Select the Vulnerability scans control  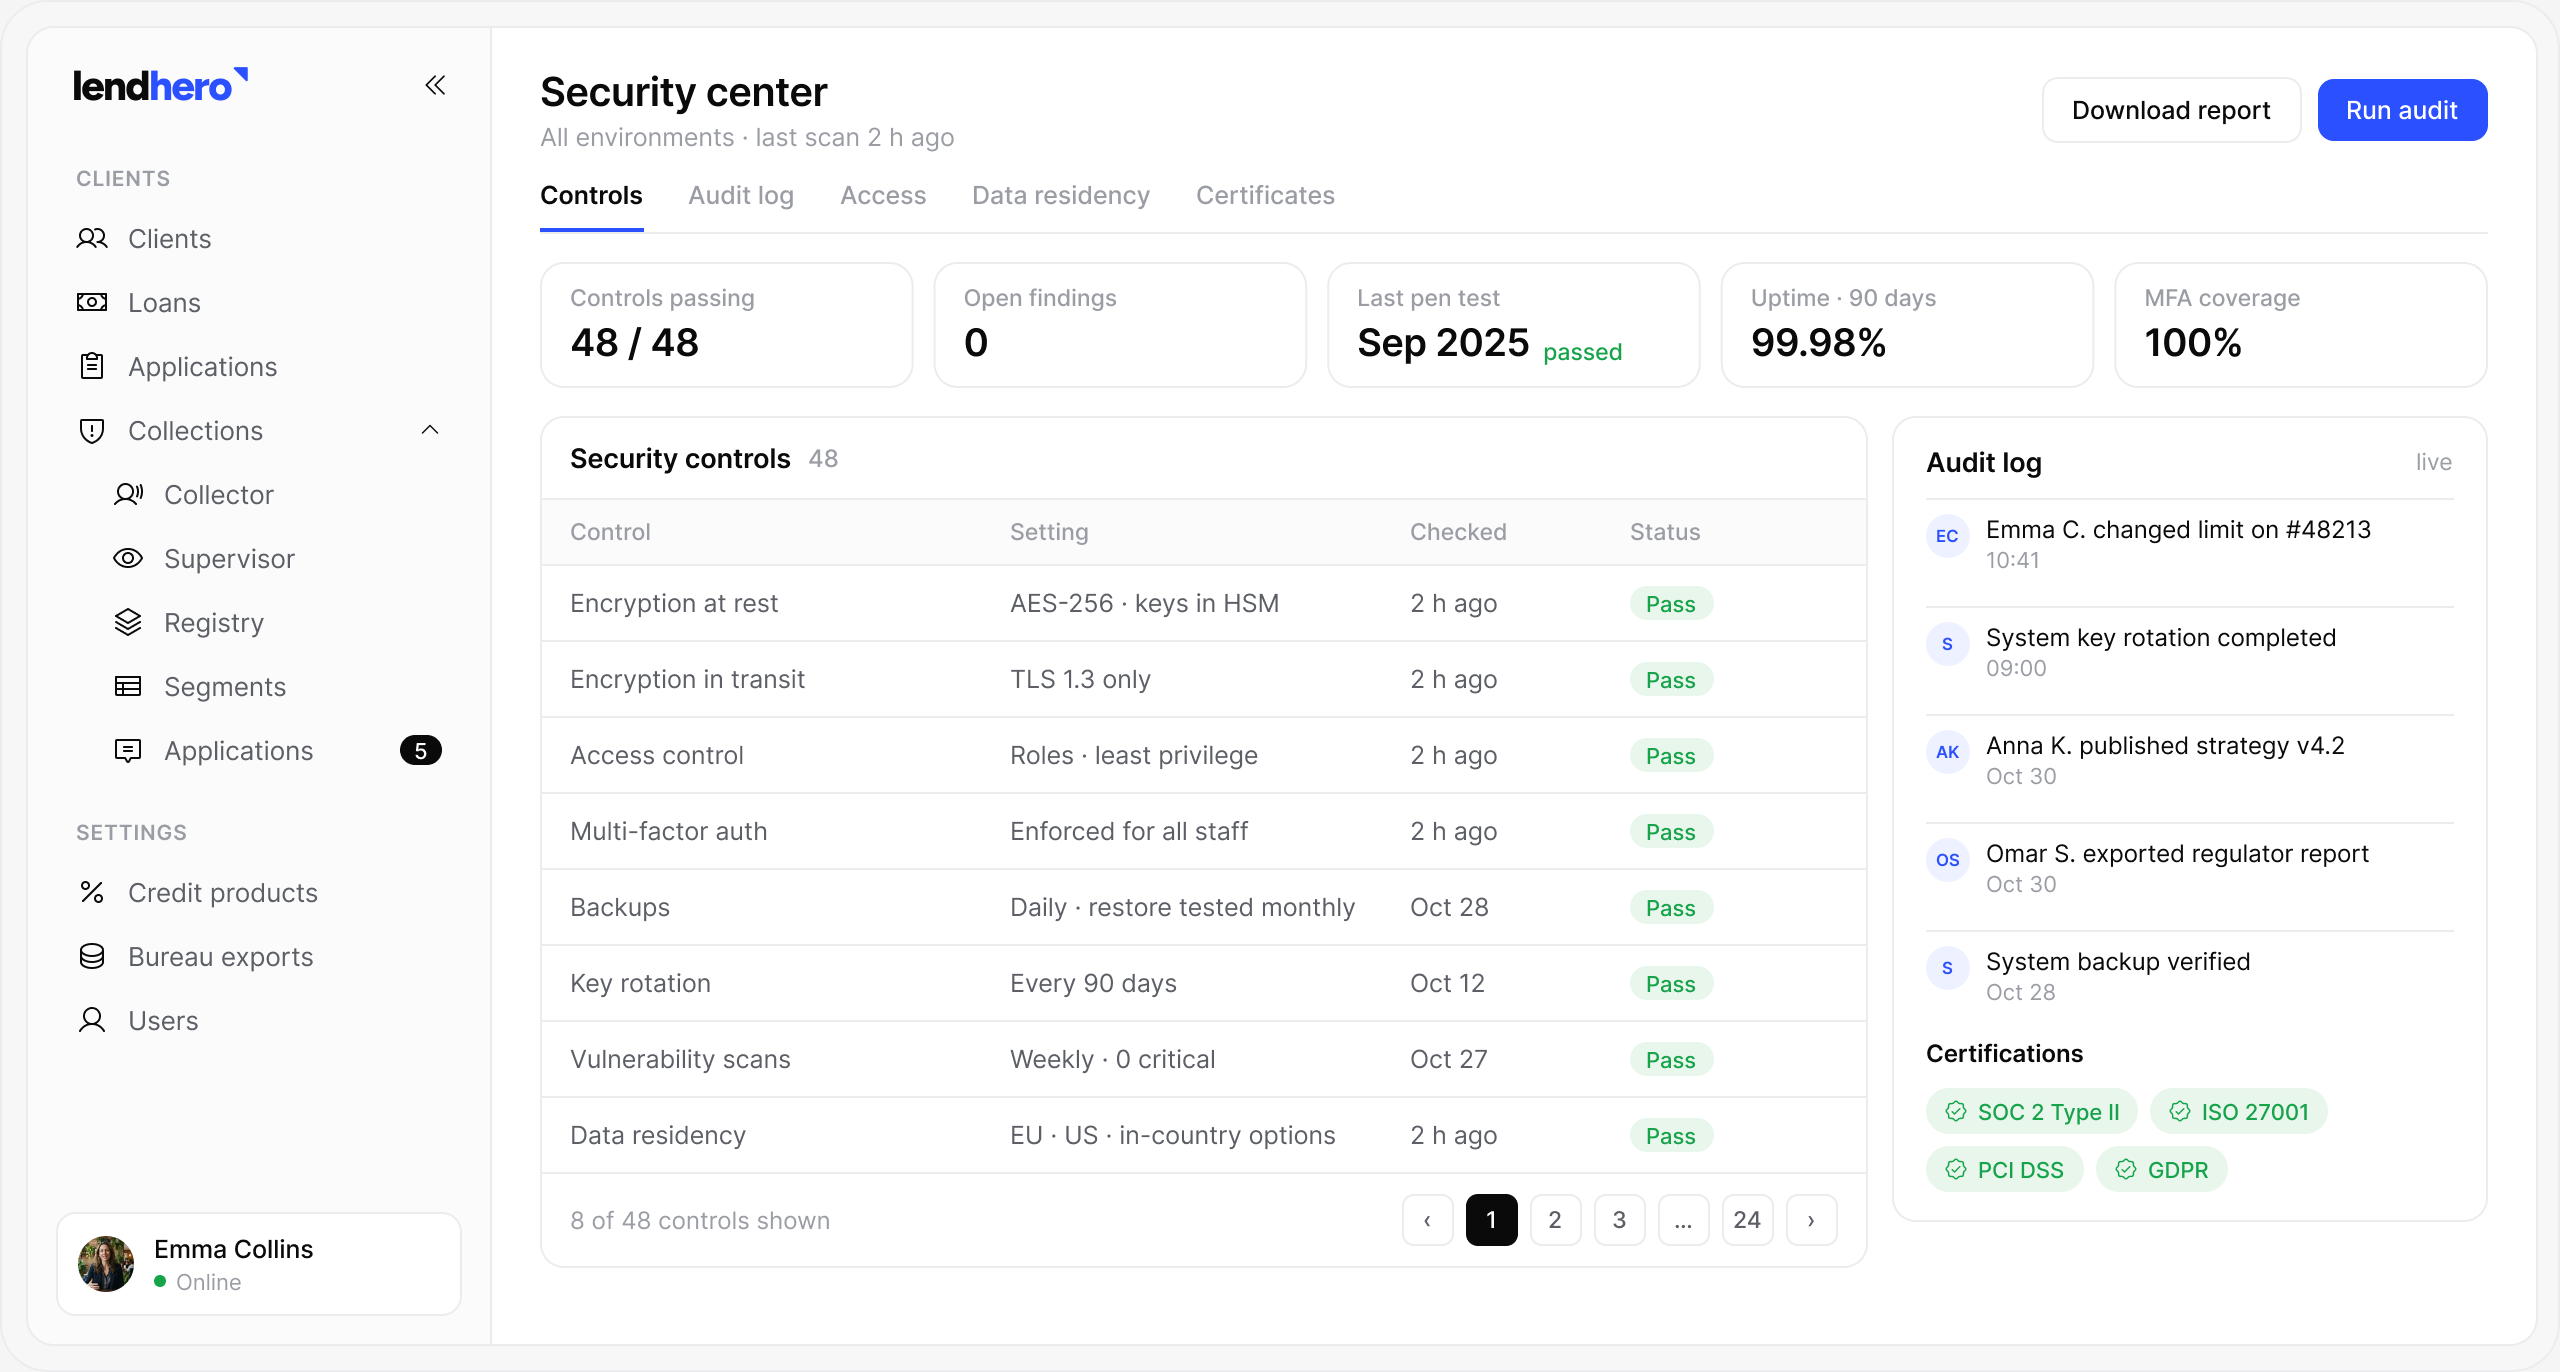[1203, 1060]
